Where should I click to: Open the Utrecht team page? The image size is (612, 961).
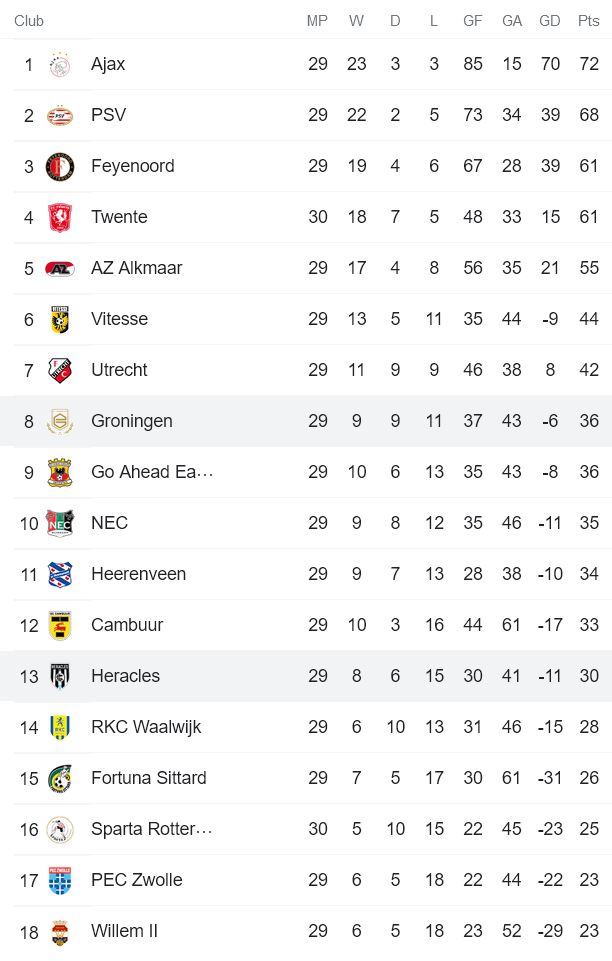click(119, 370)
